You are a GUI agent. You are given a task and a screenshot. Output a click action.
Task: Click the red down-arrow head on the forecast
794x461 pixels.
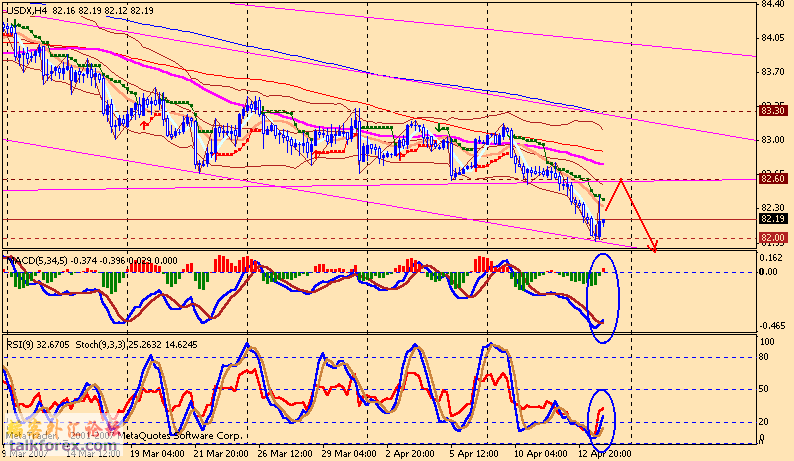[x=654, y=248]
